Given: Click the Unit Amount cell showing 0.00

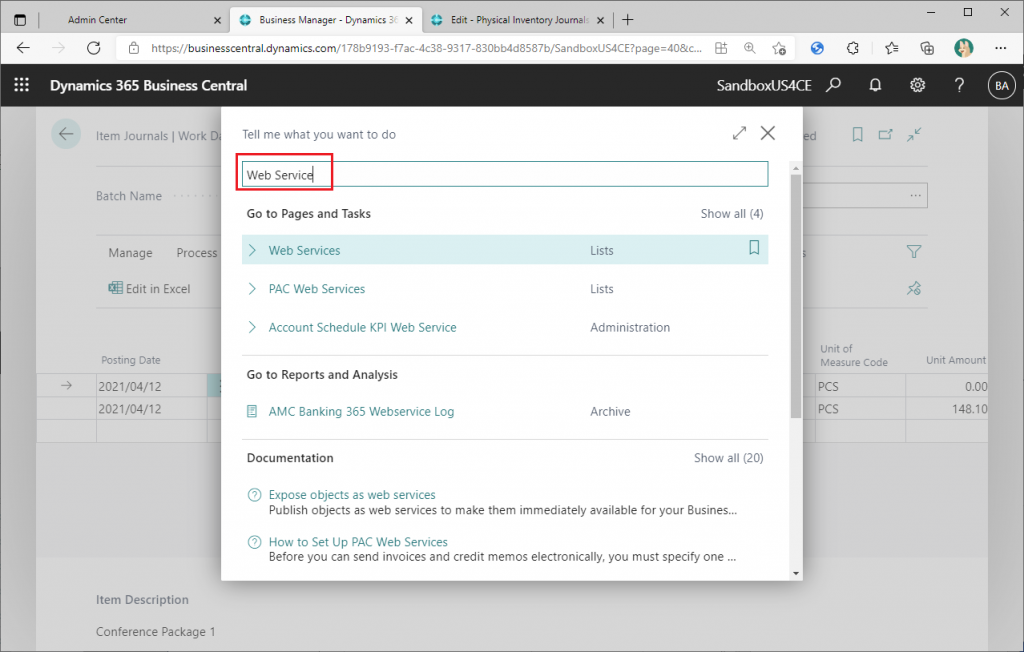Looking at the screenshot, I should (x=947, y=386).
